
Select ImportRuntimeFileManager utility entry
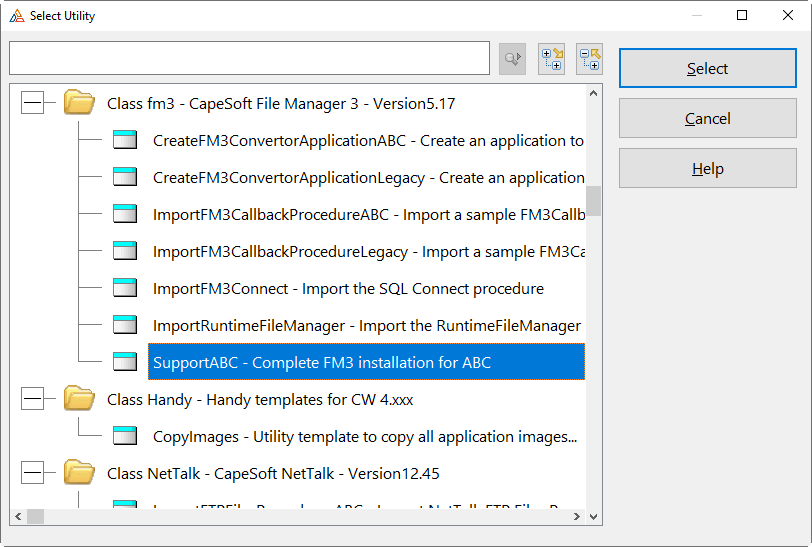[x=367, y=325]
